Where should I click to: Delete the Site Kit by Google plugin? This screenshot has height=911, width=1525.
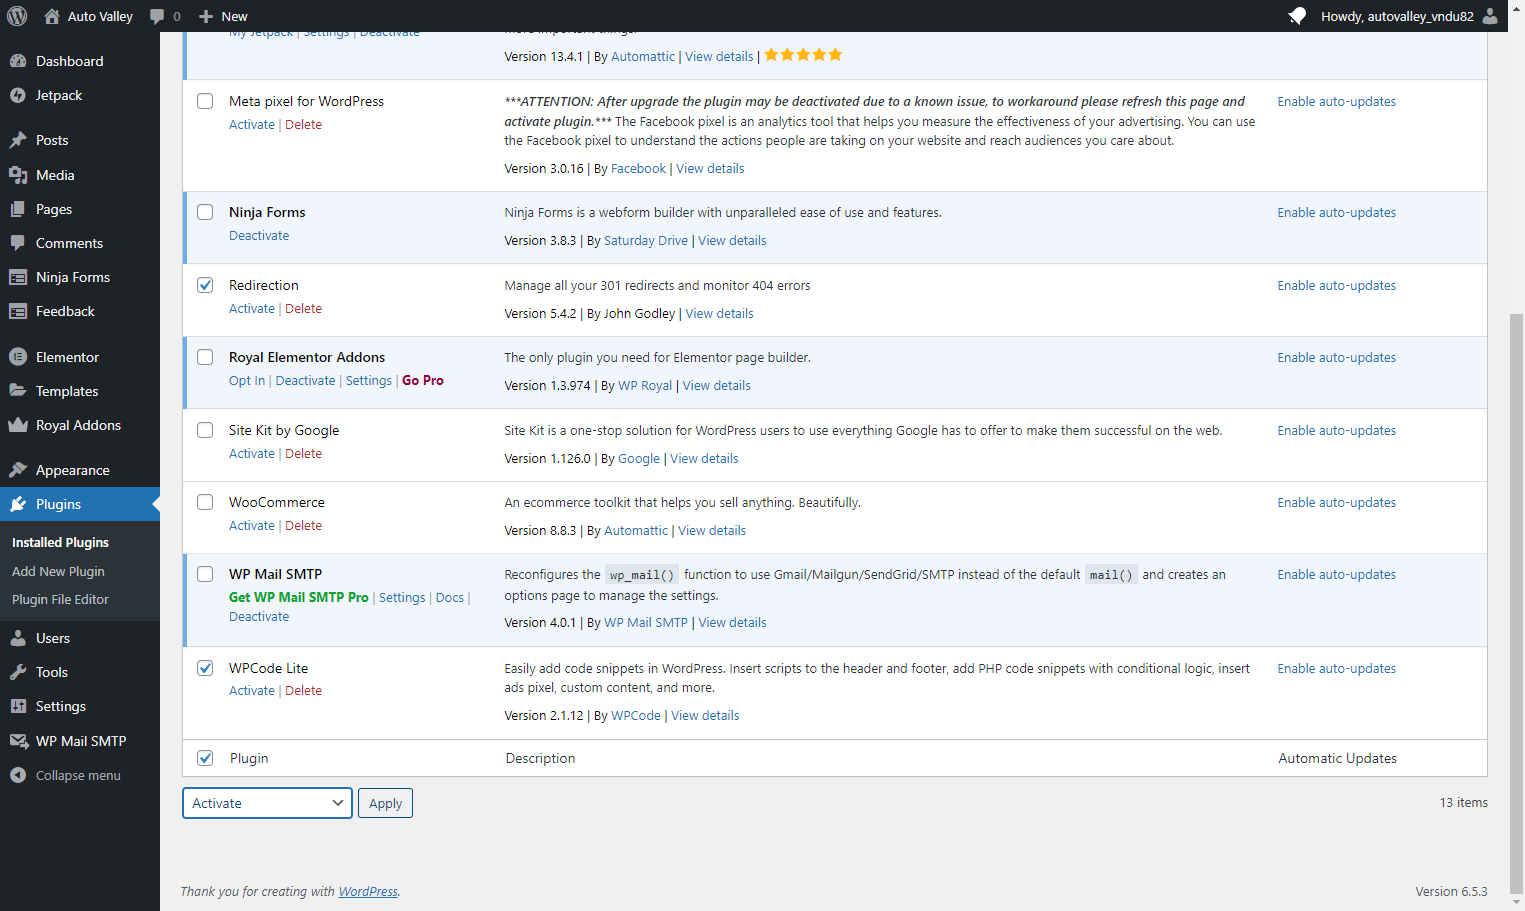pos(303,454)
